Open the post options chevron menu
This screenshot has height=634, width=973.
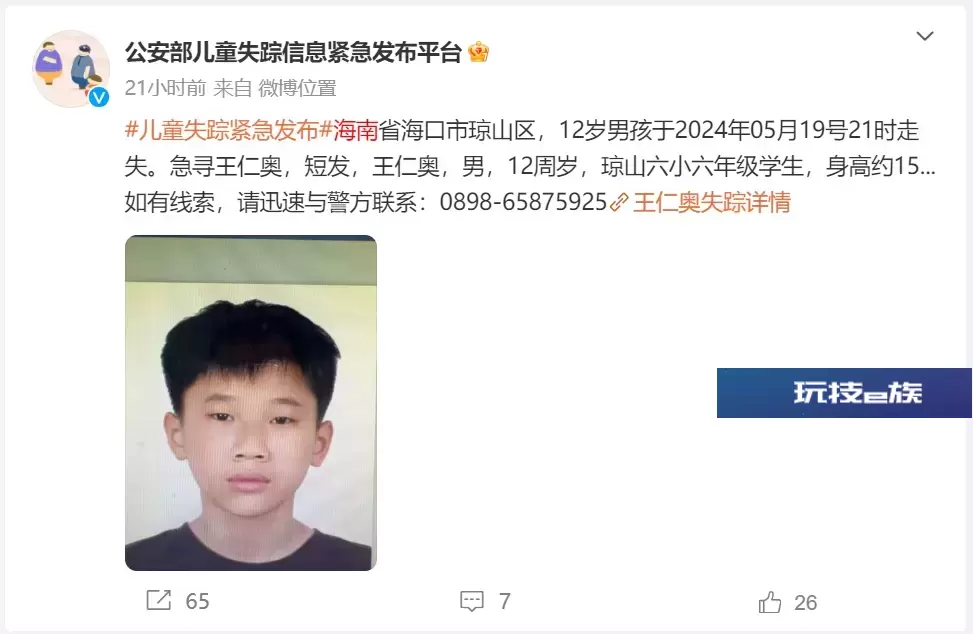[x=925, y=36]
